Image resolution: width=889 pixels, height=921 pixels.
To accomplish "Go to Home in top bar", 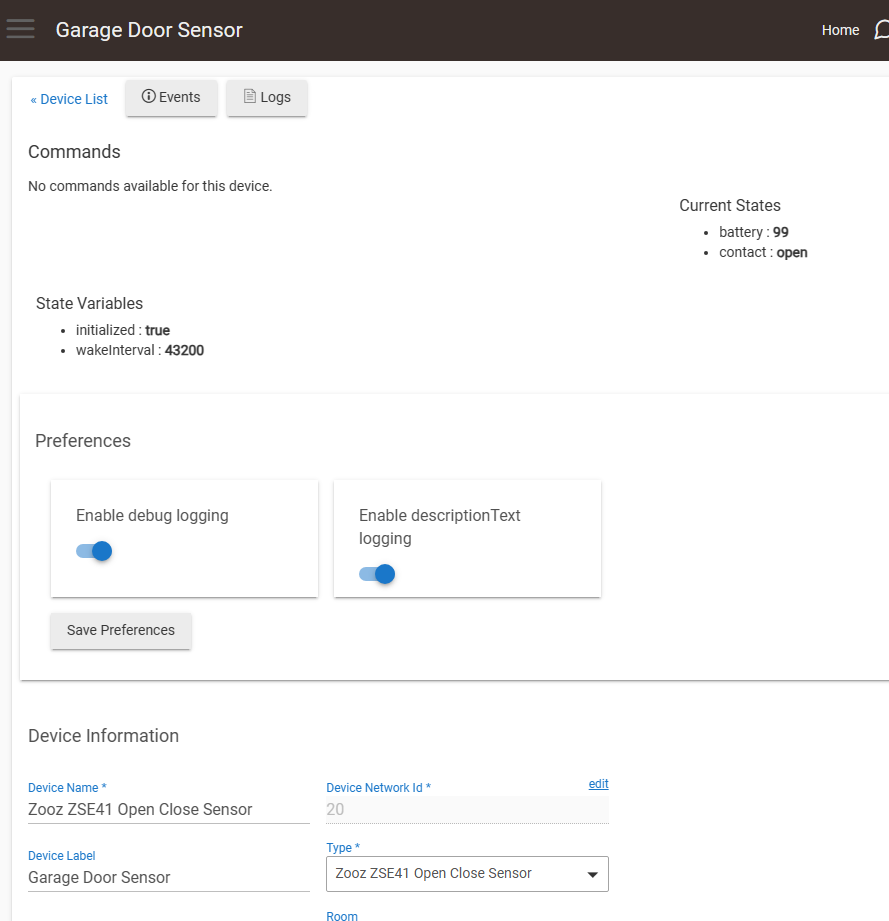I will click(x=840, y=30).
